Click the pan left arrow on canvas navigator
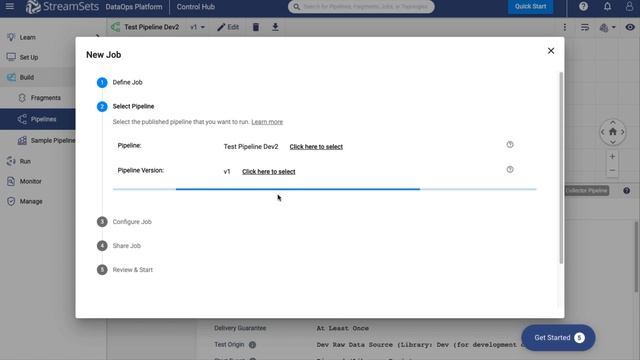Image resolution: width=640 pixels, height=360 pixels. [603, 132]
